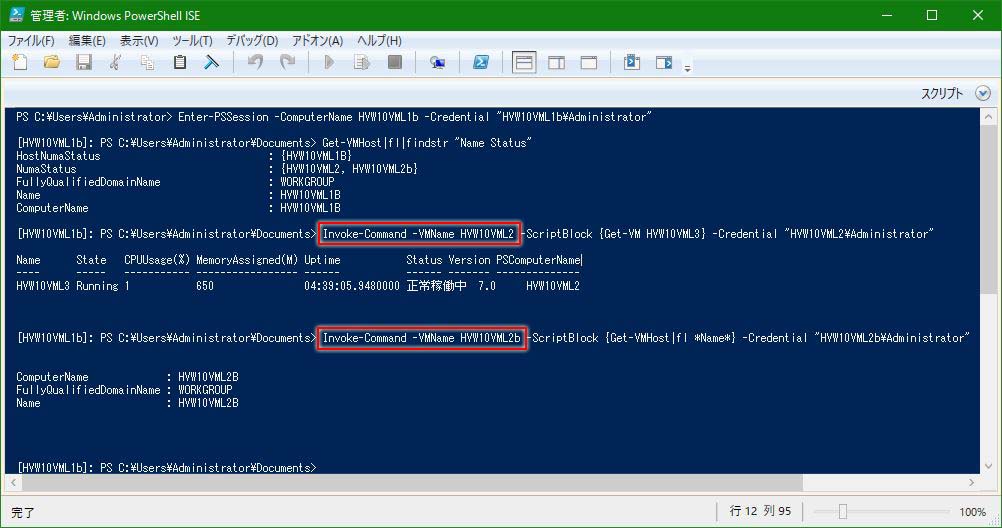Screen dimensions: 1002x528
Task: Minimize the PowerShell ISE window
Action: pos(886,15)
